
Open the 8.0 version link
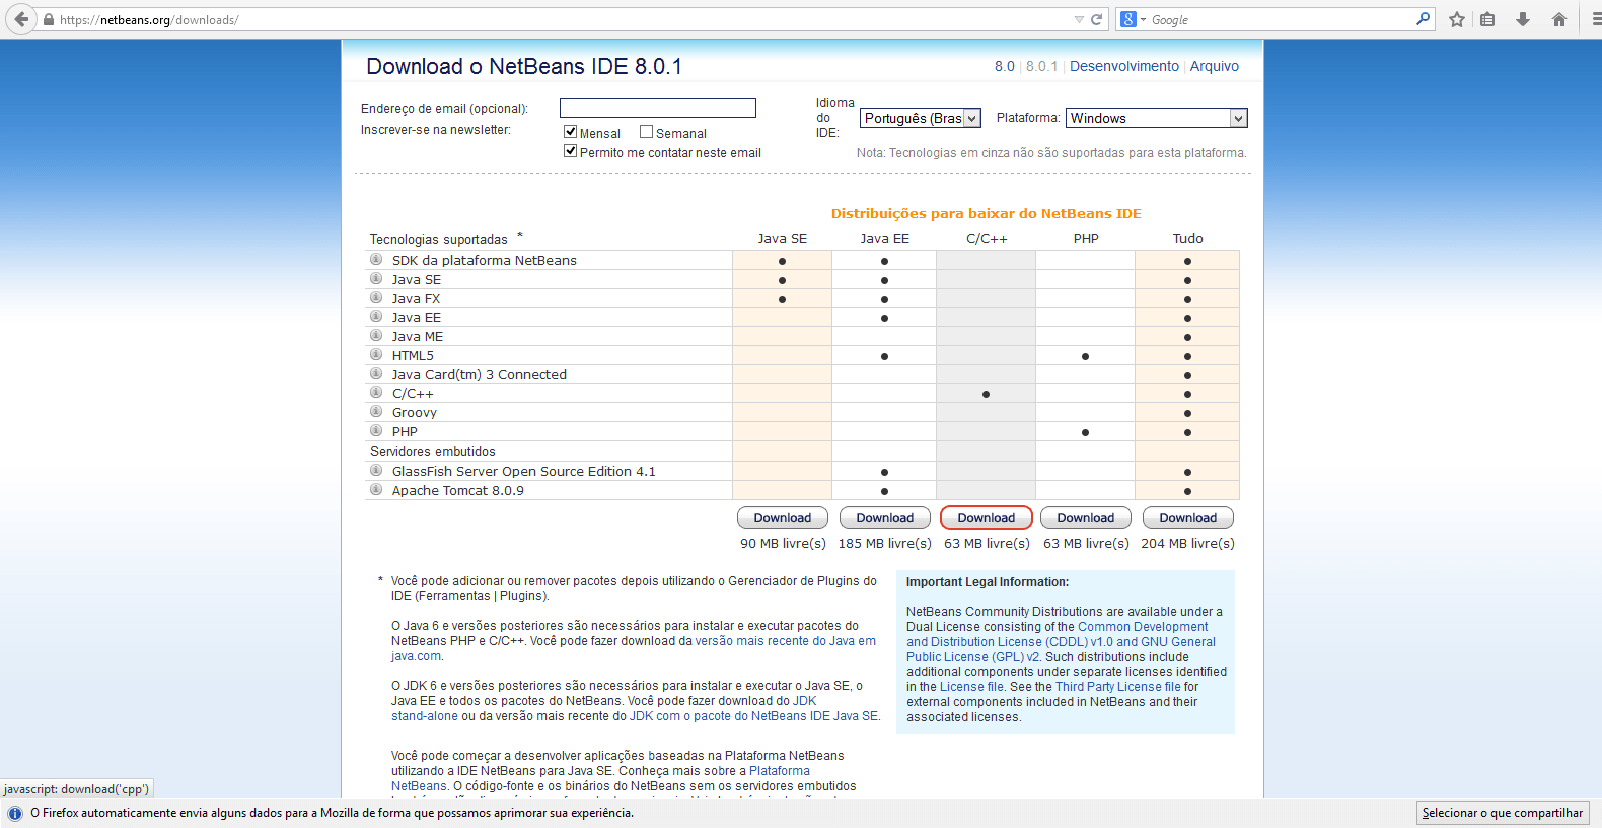click(1005, 66)
